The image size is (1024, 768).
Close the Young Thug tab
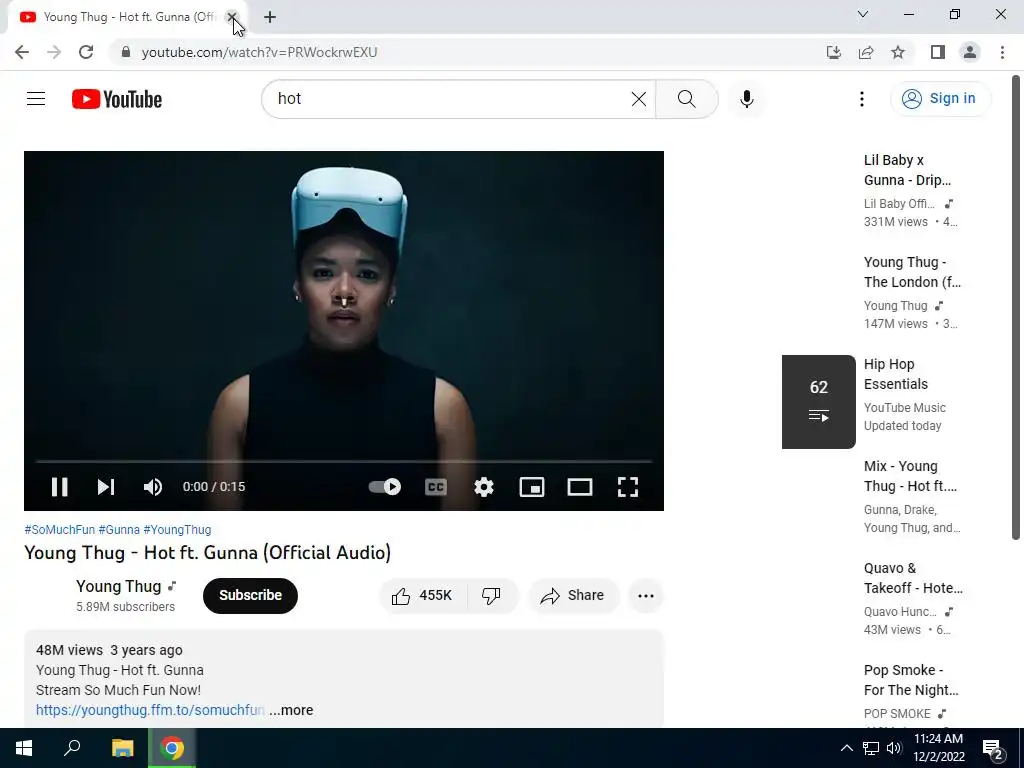(232, 17)
